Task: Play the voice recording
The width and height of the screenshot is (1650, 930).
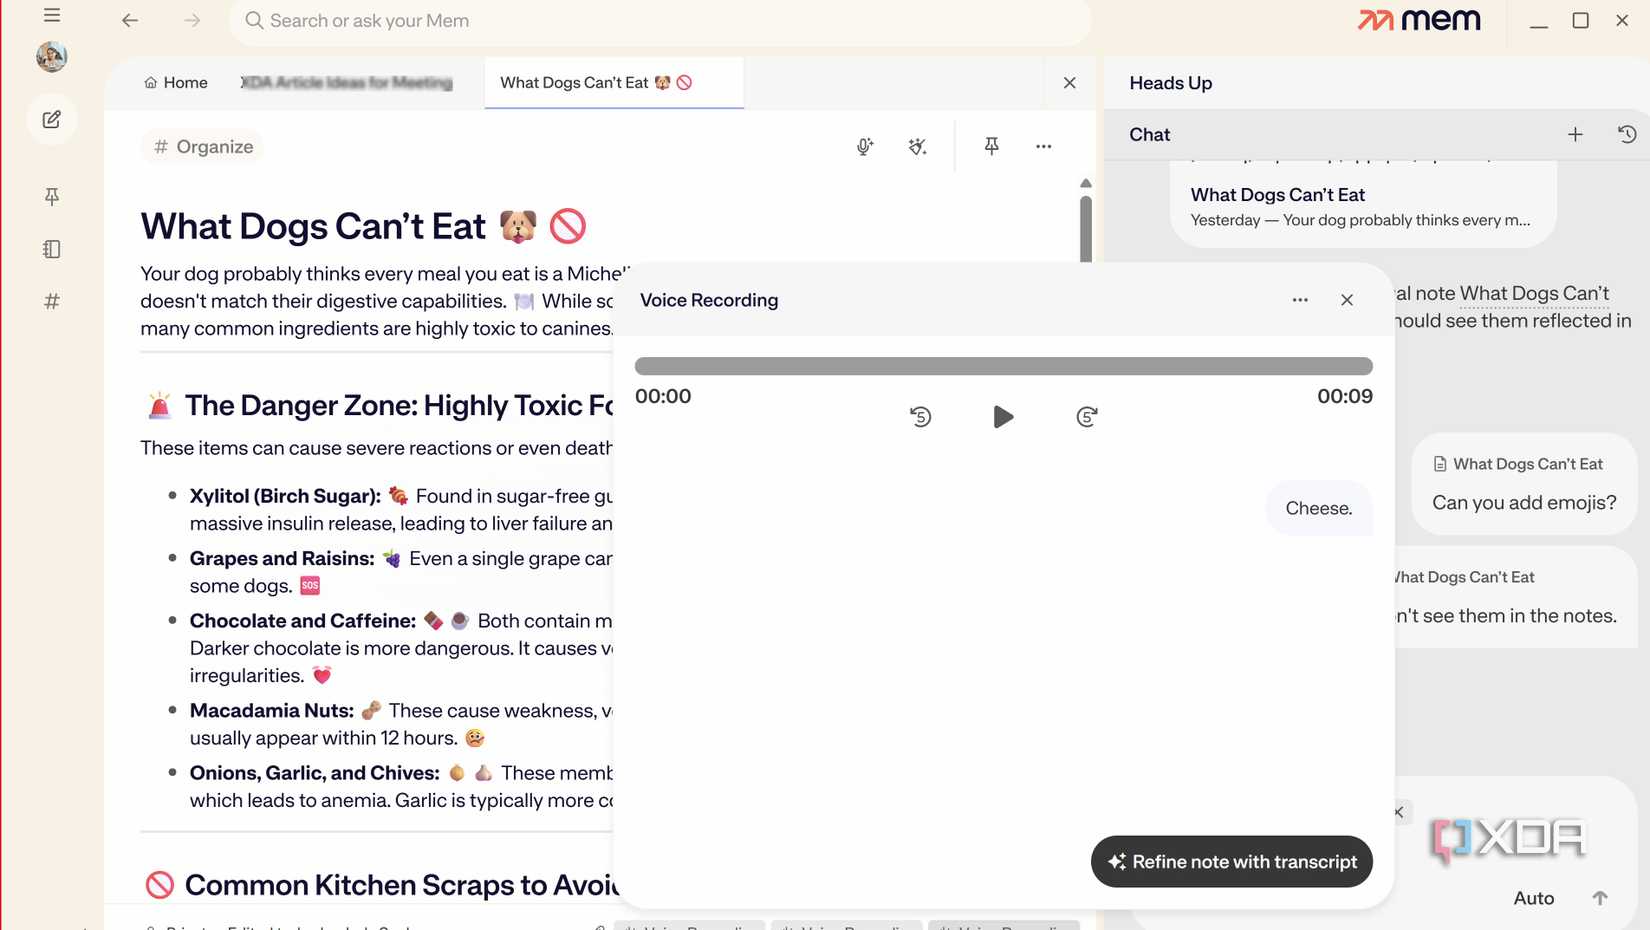Action: tap(1003, 417)
